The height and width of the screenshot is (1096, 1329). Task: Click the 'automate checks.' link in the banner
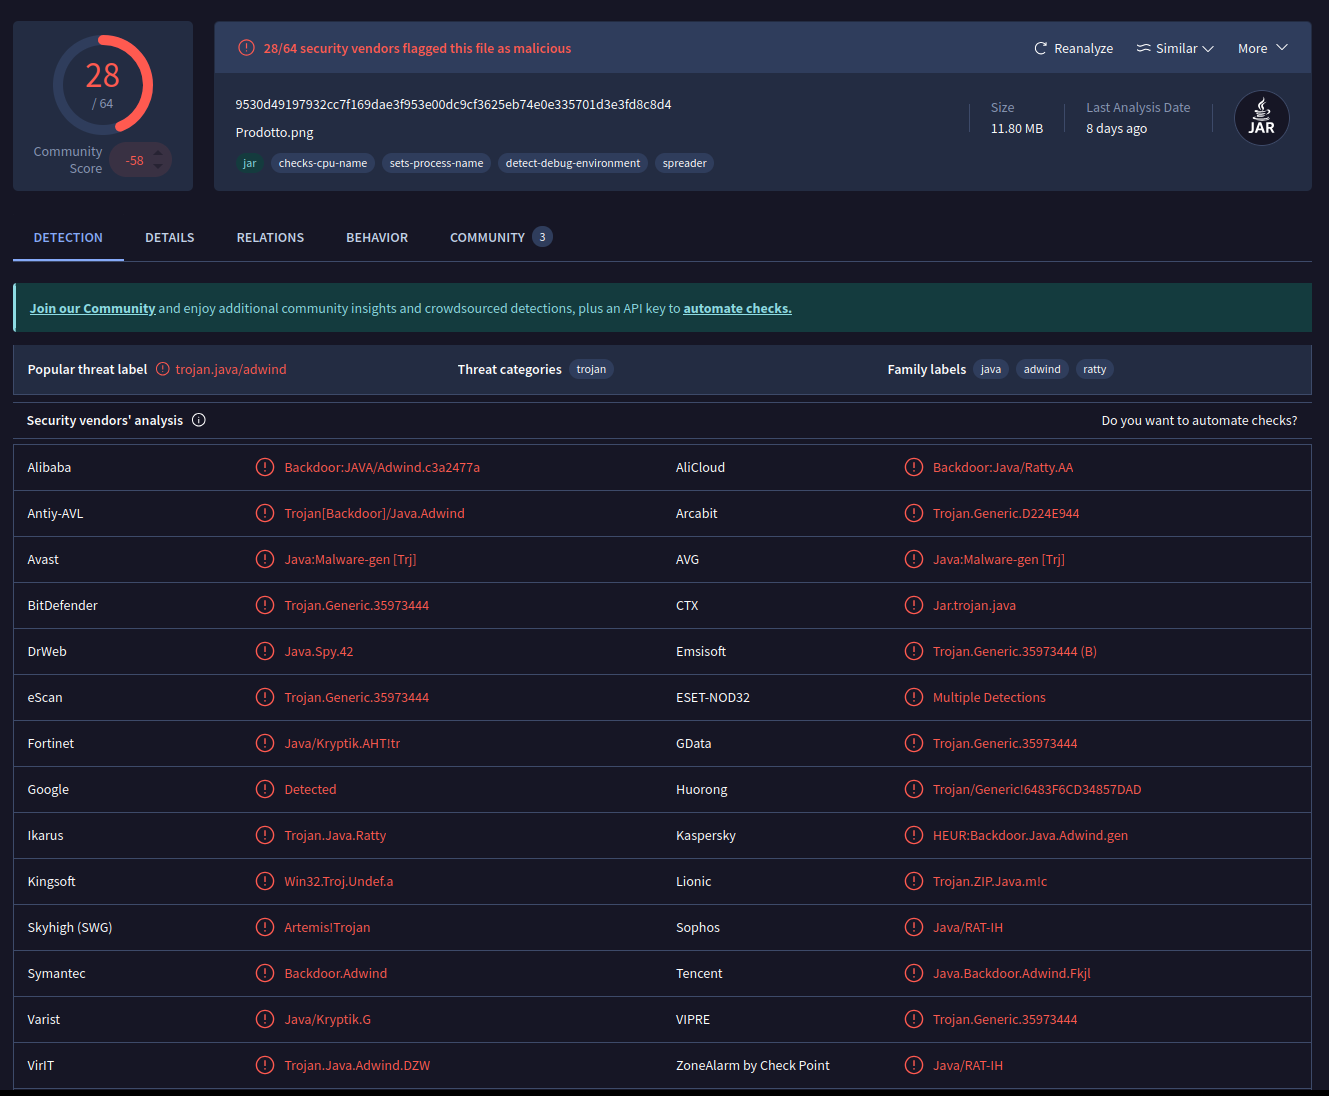(x=737, y=309)
